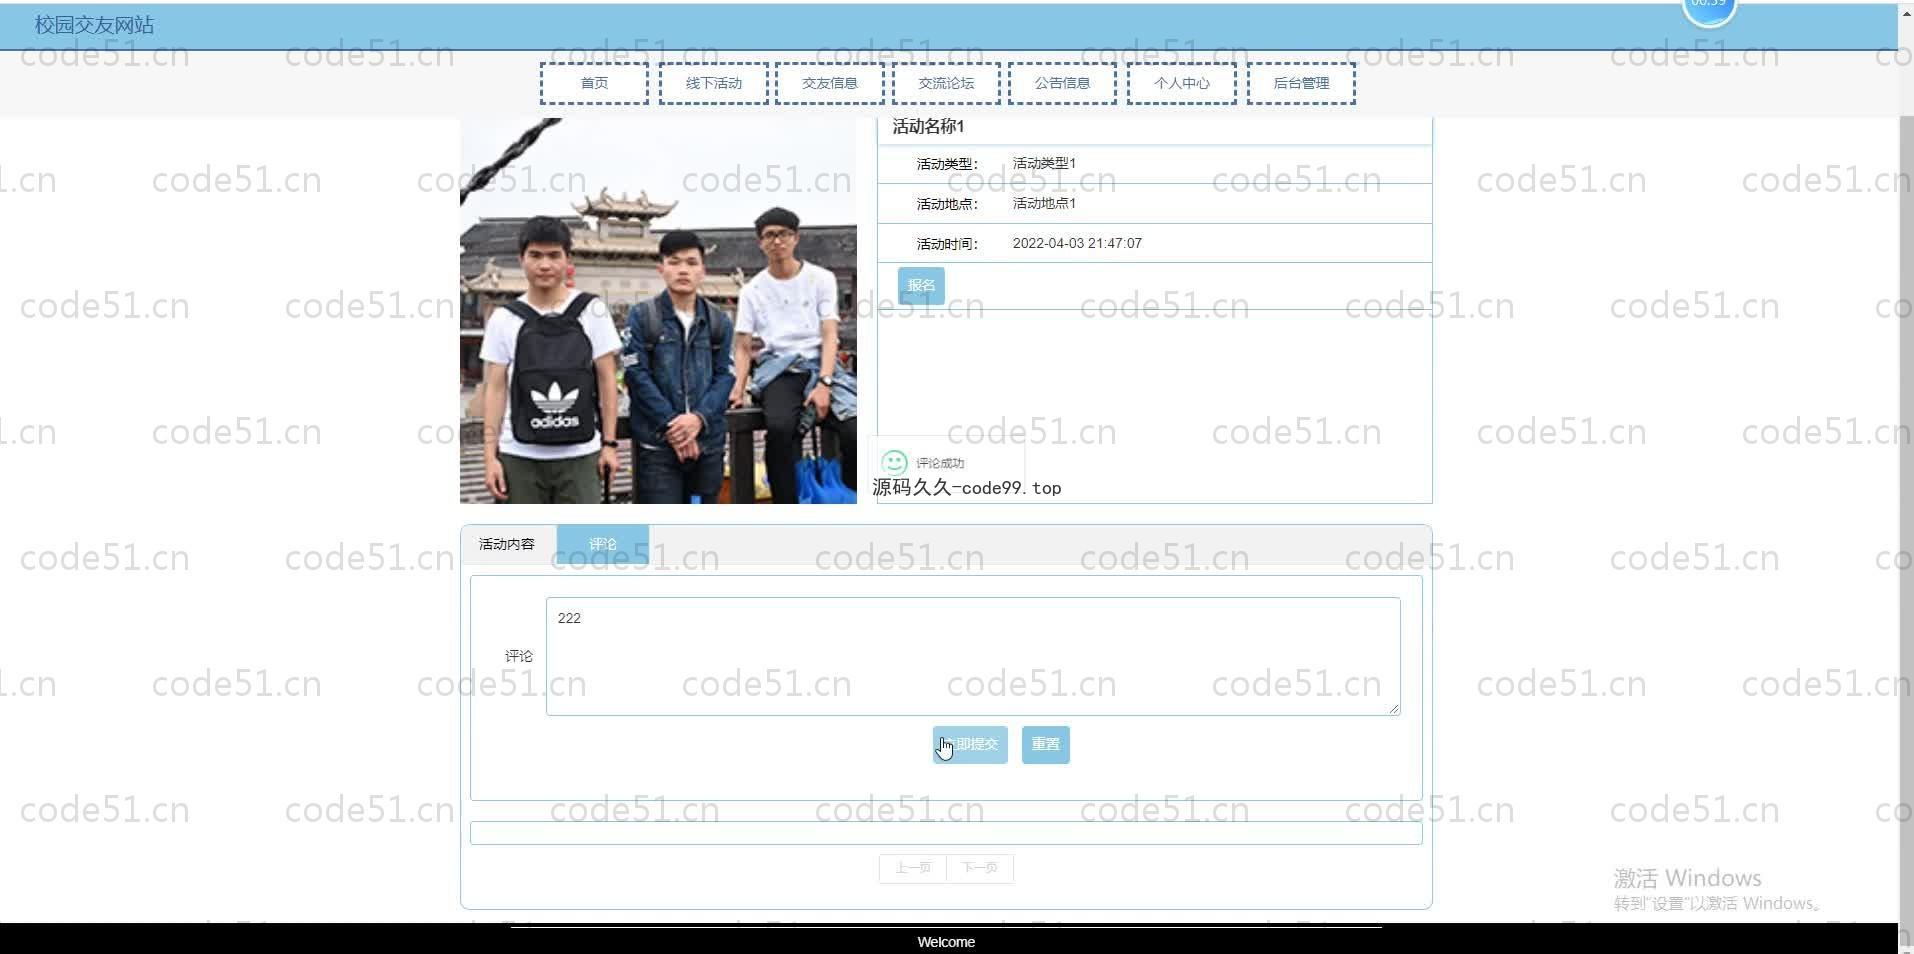Enter 后台管理 from the navigation bar

point(1300,84)
